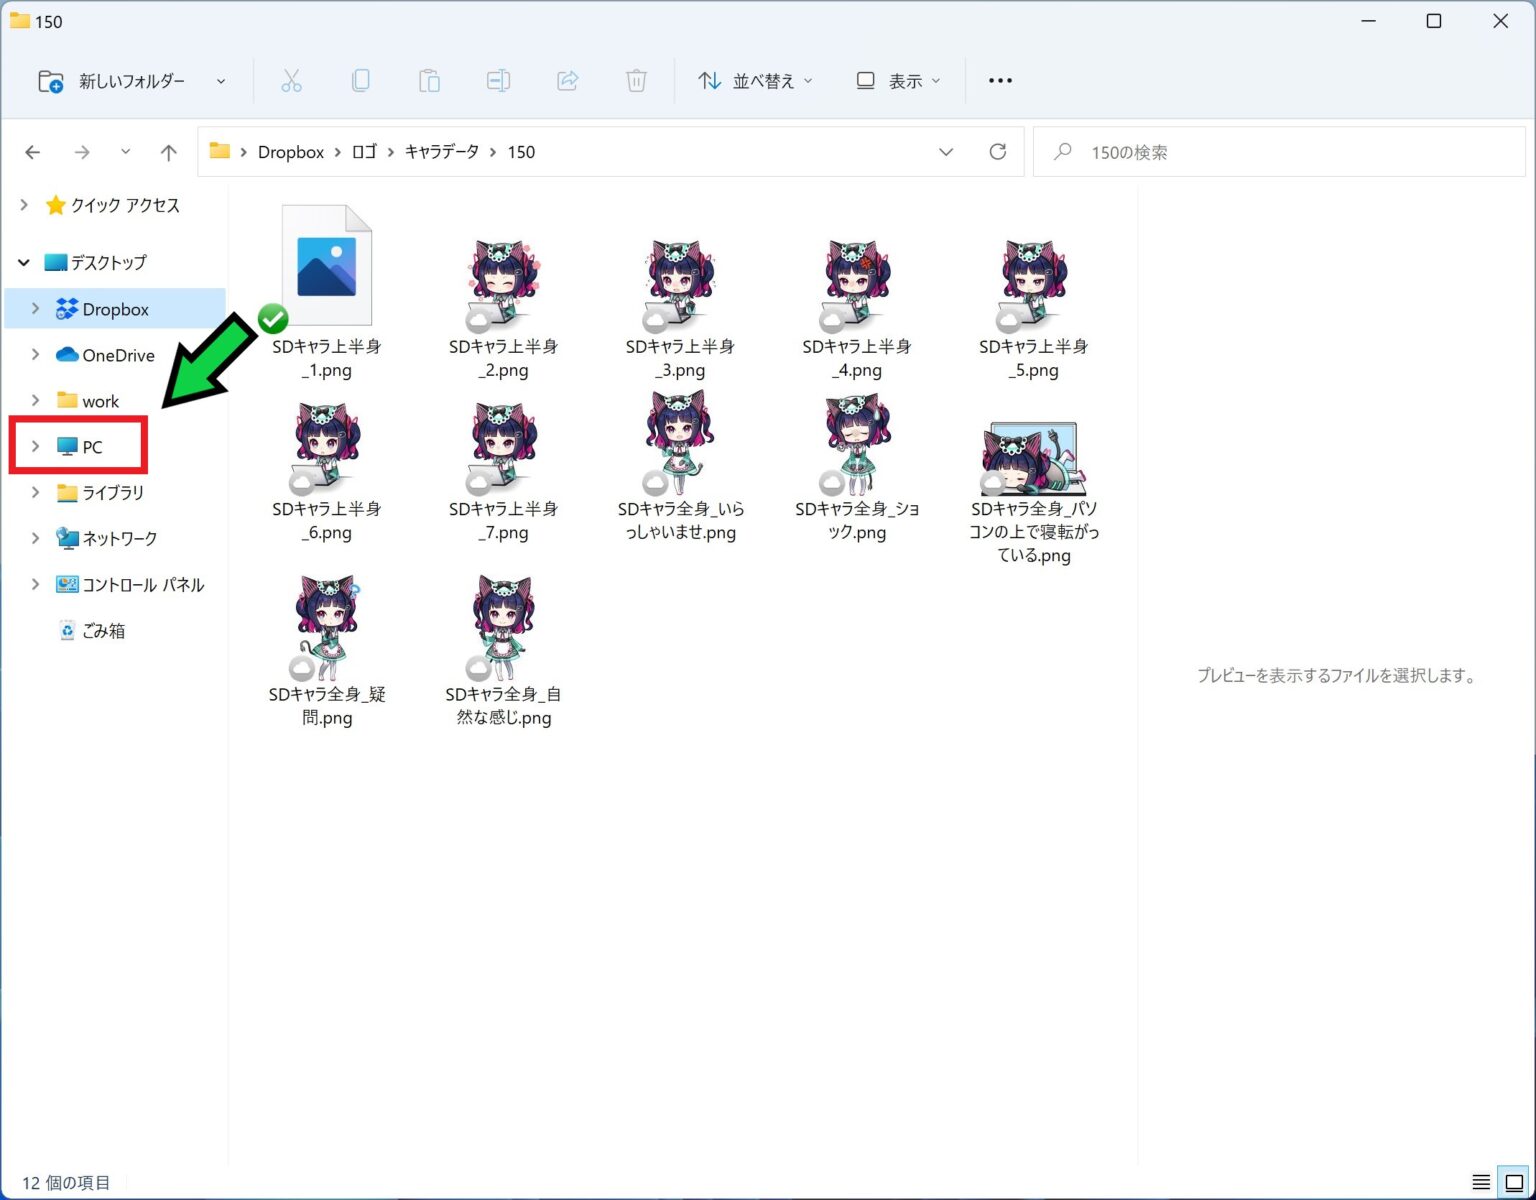The width and height of the screenshot is (1536, 1200).
Task: Collapse the デスクトップ tree node
Action: [x=24, y=262]
